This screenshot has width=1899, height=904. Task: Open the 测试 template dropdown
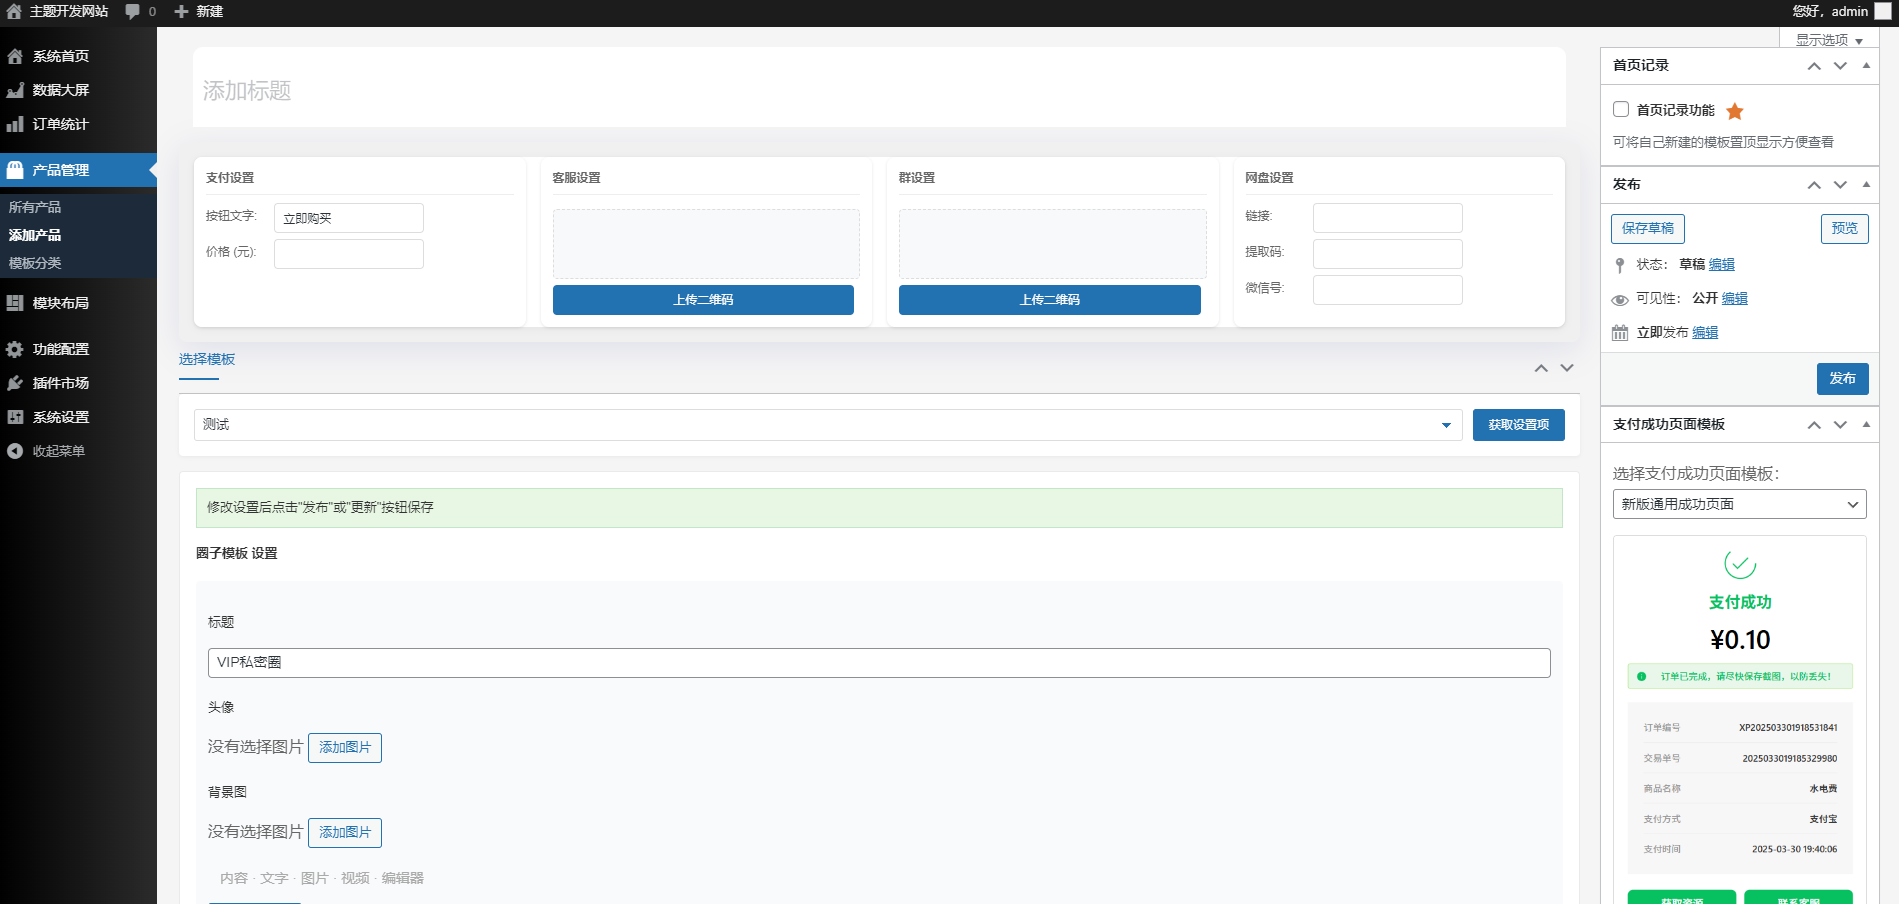[x=828, y=425]
